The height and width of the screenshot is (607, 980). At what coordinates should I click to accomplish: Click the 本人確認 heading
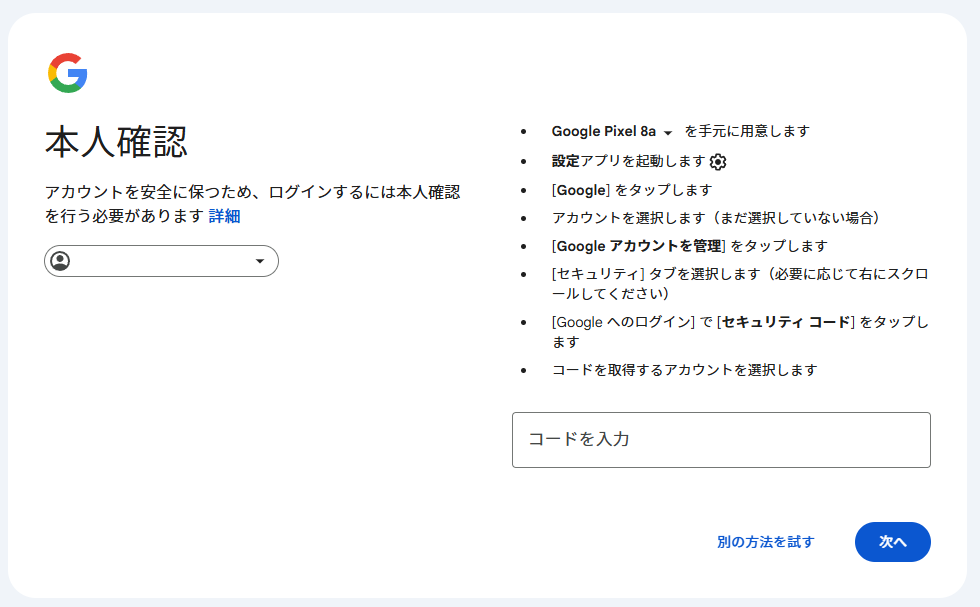(x=116, y=142)
